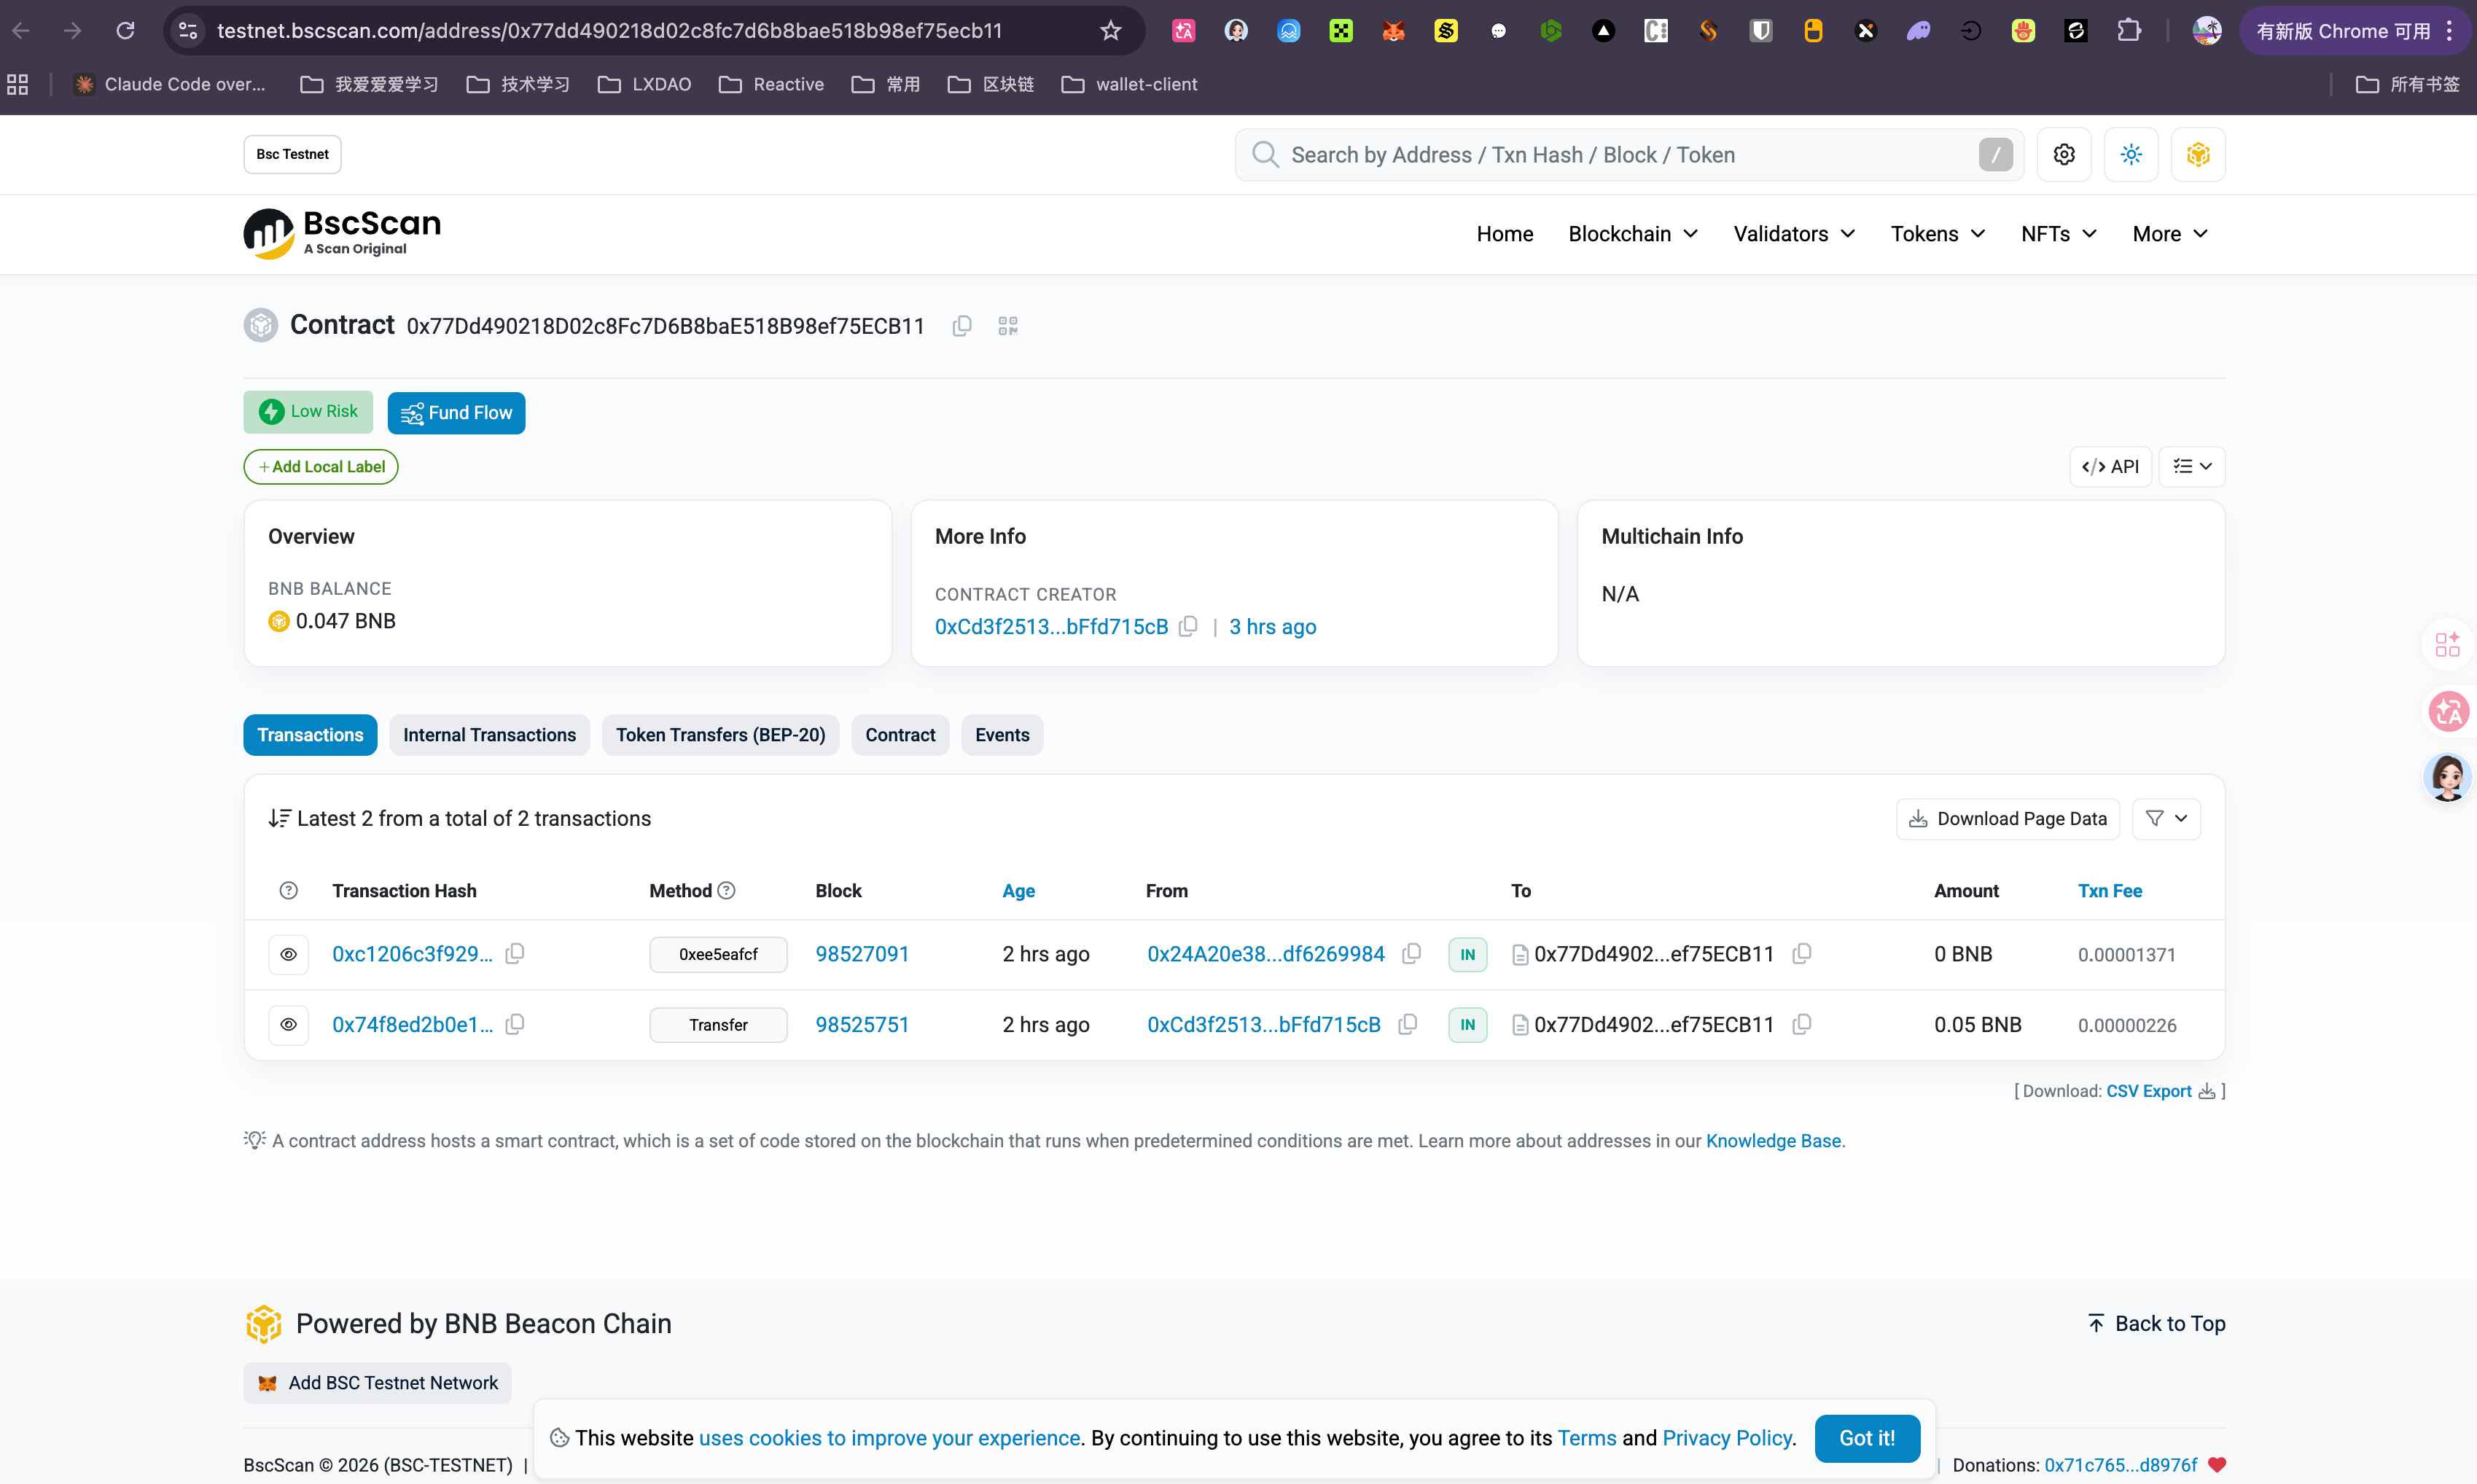This screenshot has height=1484, width=2477.
Task: Copy the contract creator address
Action: pos(1188,626)
